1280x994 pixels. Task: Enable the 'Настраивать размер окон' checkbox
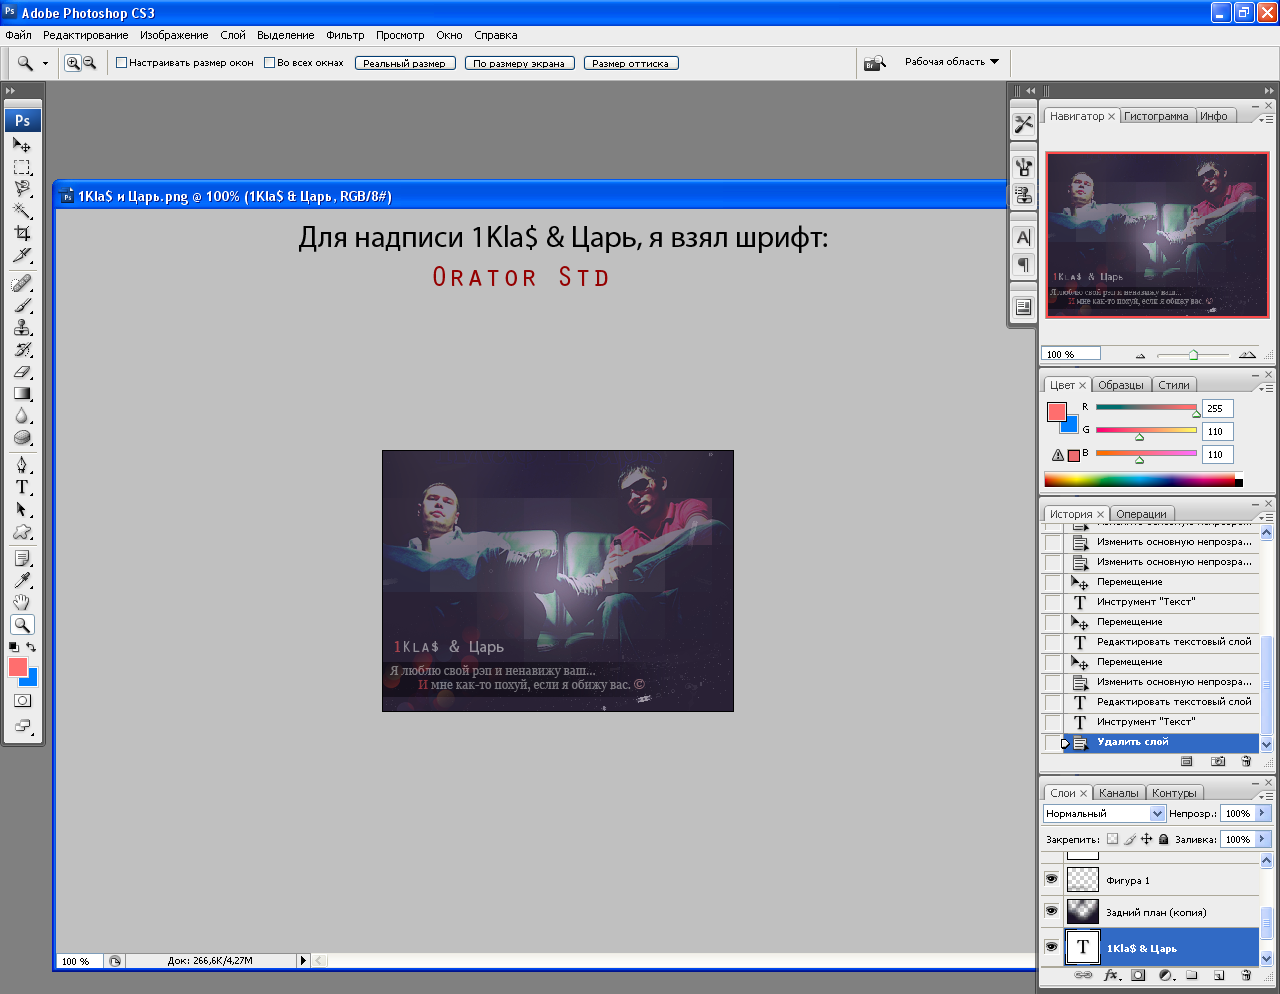[122, 63]
